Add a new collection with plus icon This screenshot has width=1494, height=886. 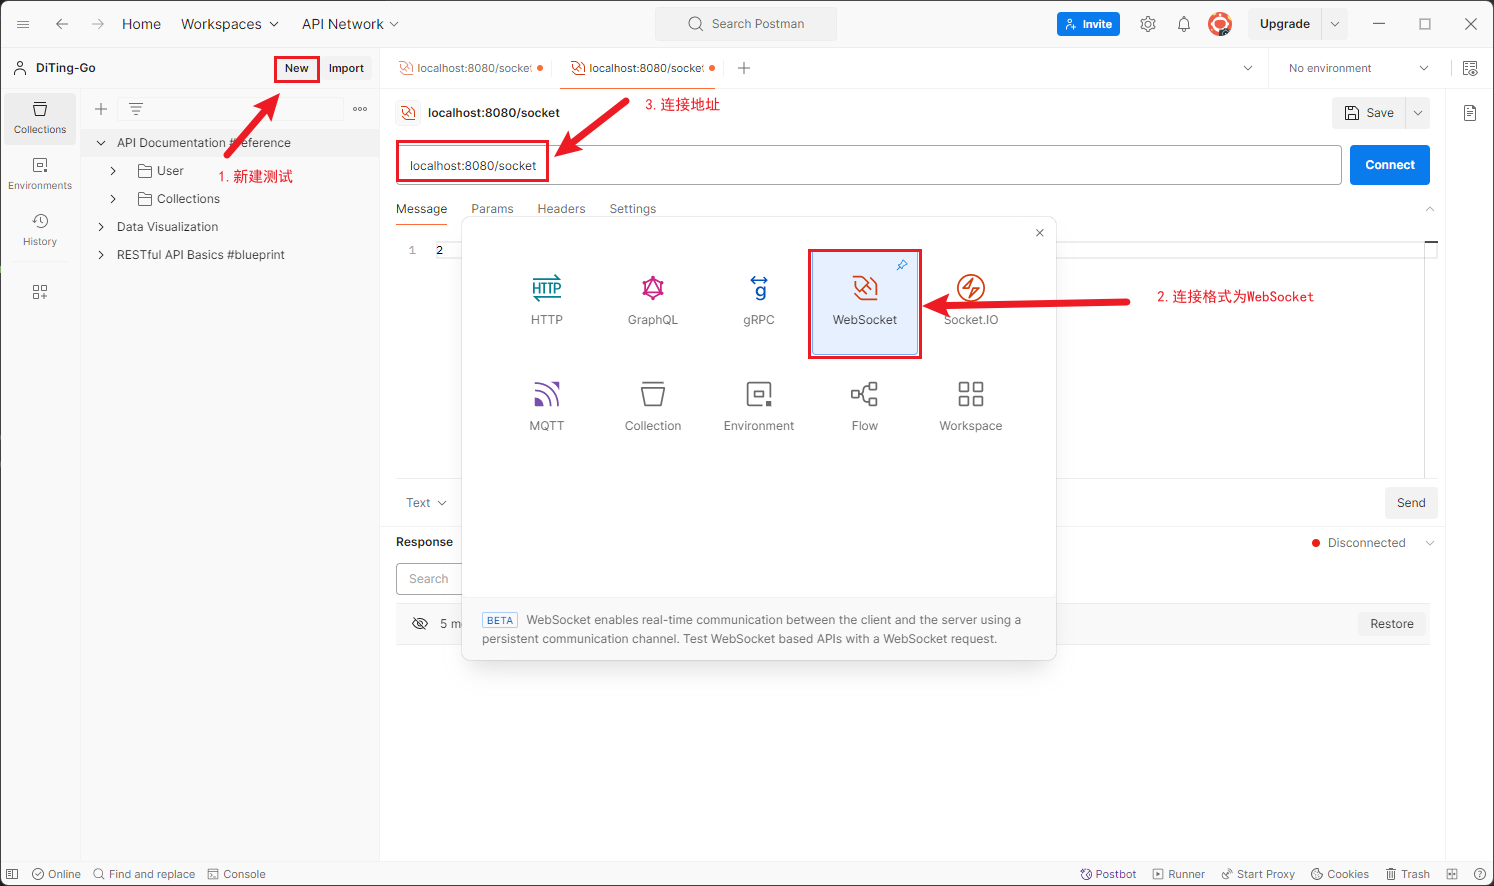tap(101, 109)
